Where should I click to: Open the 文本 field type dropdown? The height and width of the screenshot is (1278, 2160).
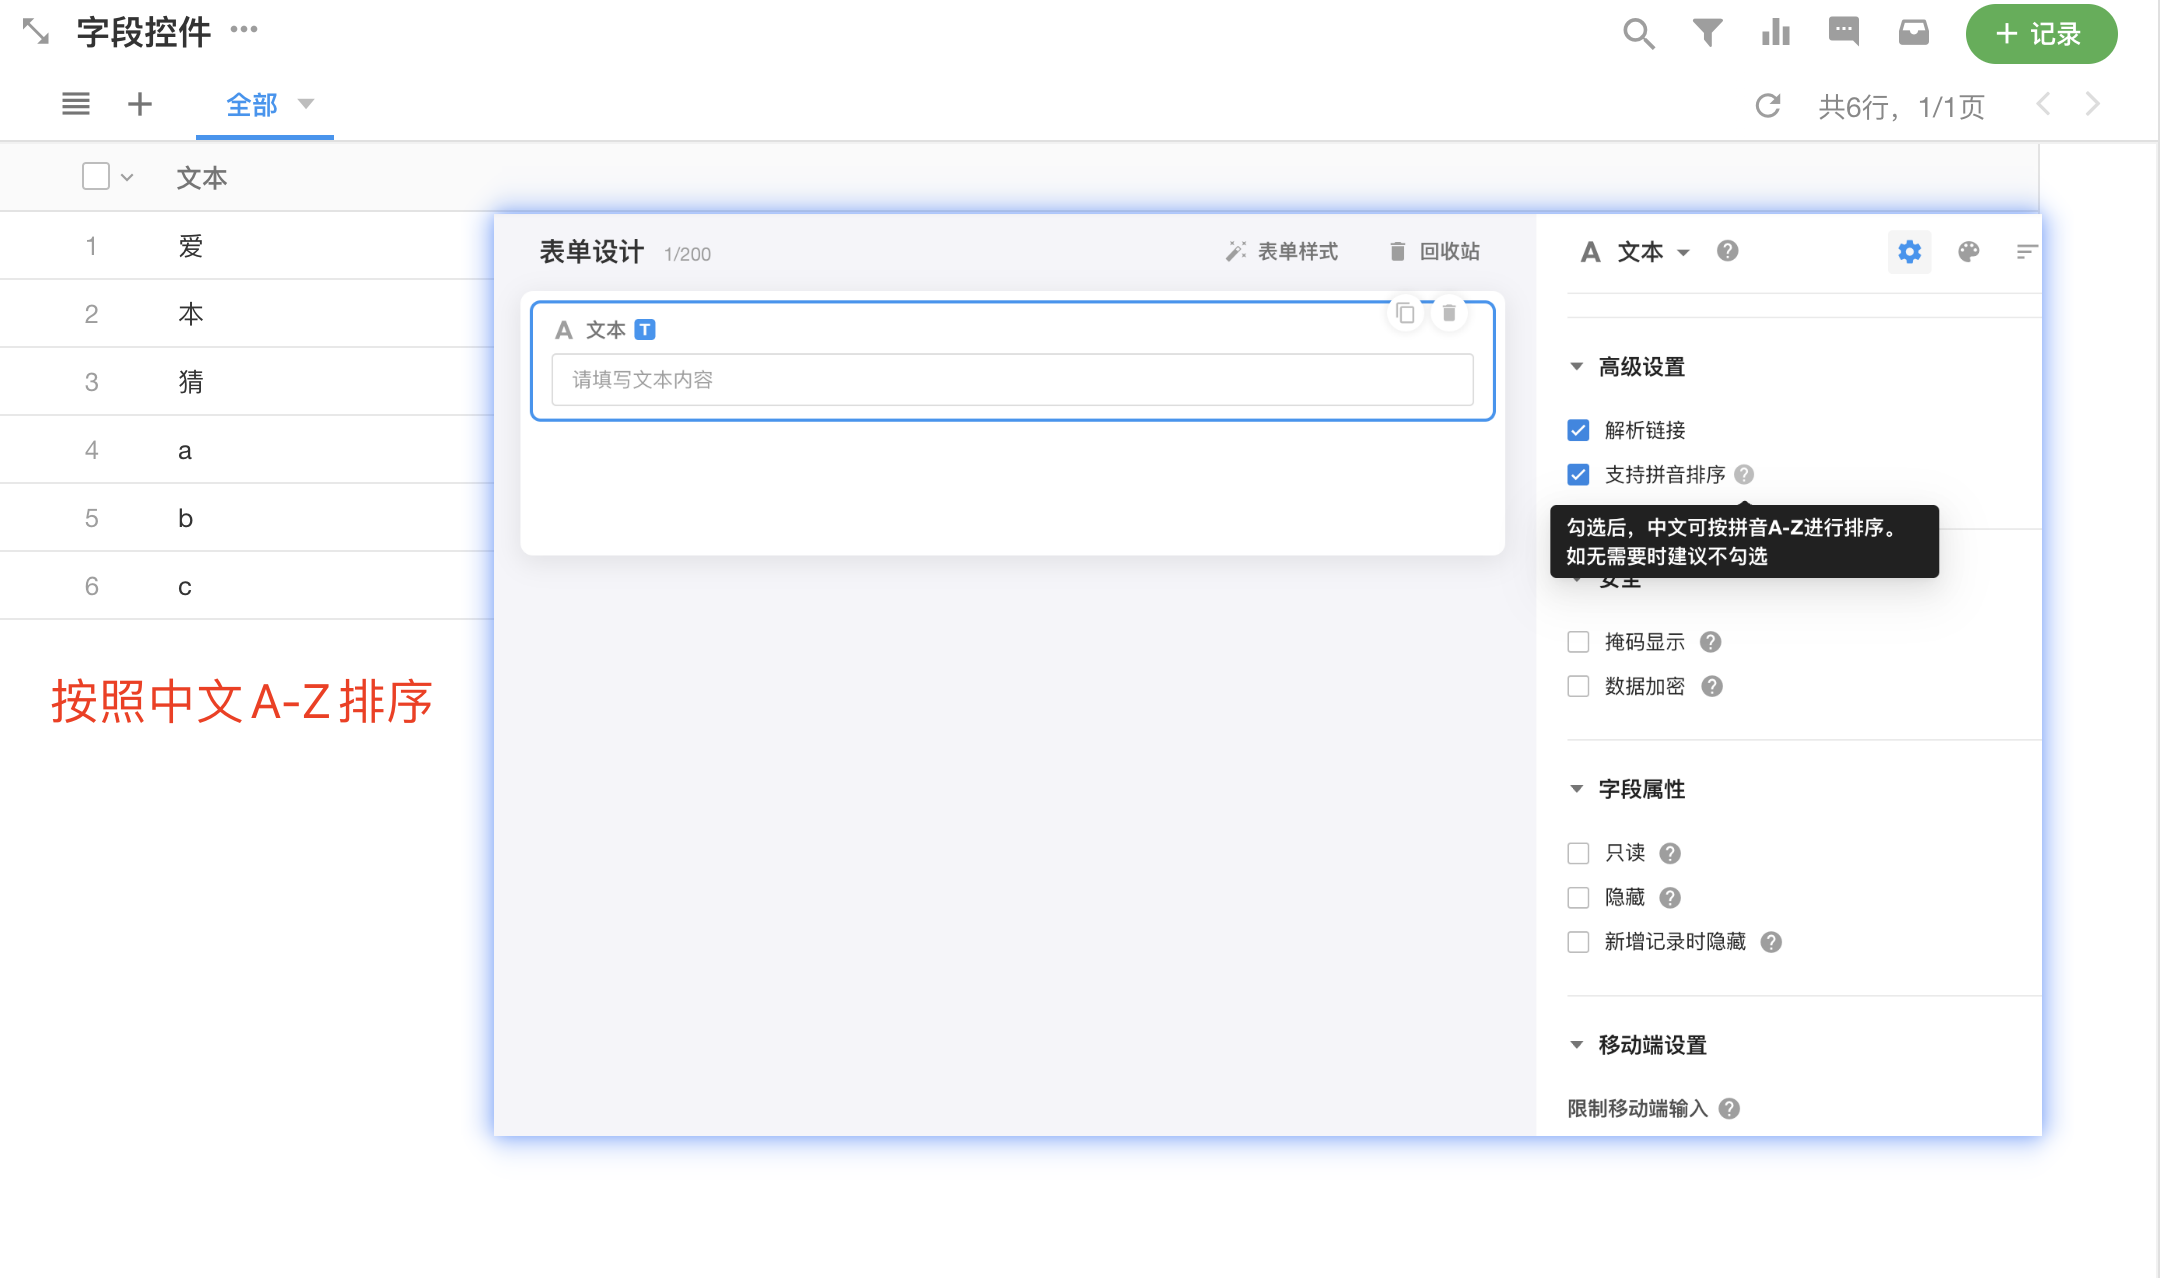1652,252
